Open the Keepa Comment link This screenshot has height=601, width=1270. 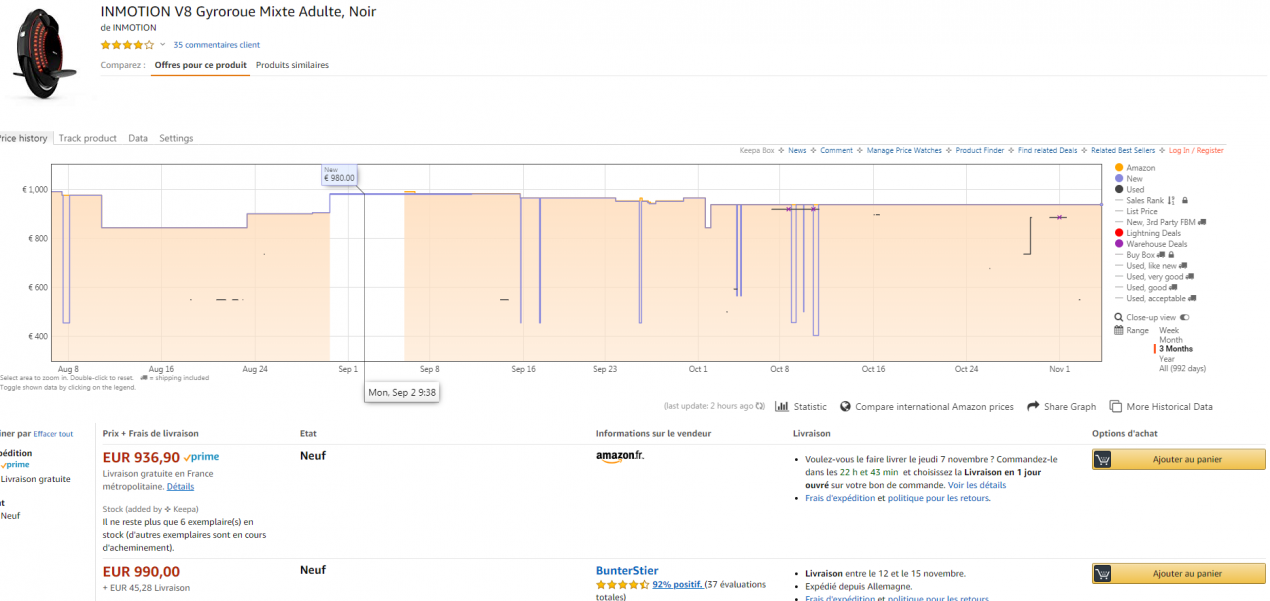point(837,150)
